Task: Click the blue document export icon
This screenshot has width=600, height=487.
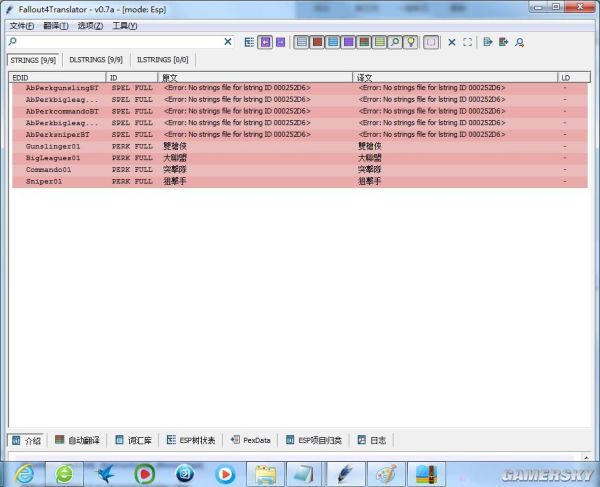Action: tap(488, 42)
